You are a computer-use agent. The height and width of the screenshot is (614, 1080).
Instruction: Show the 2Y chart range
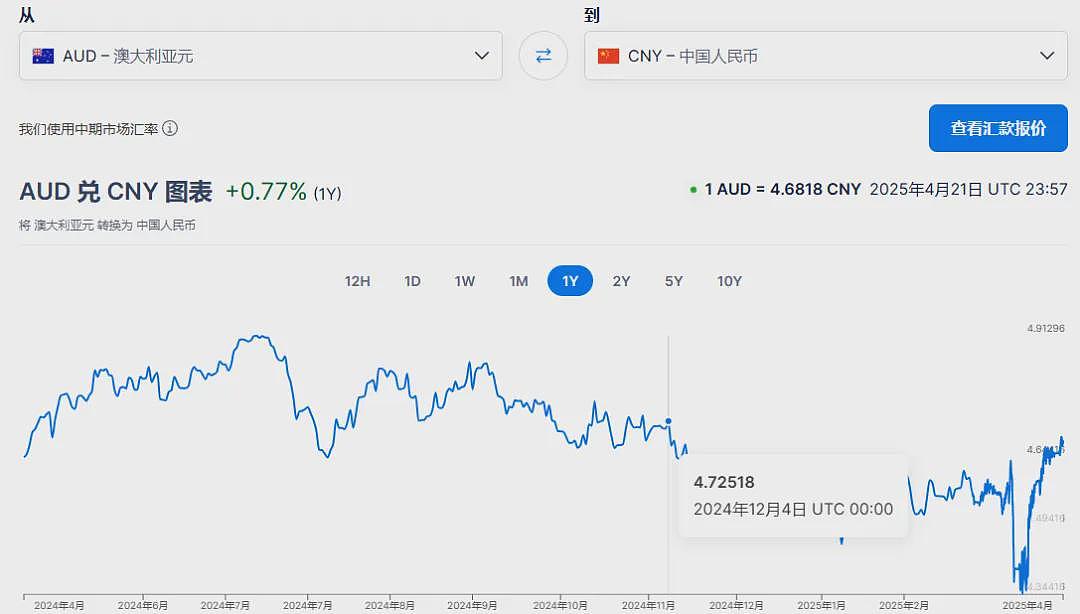click(621, 281)
